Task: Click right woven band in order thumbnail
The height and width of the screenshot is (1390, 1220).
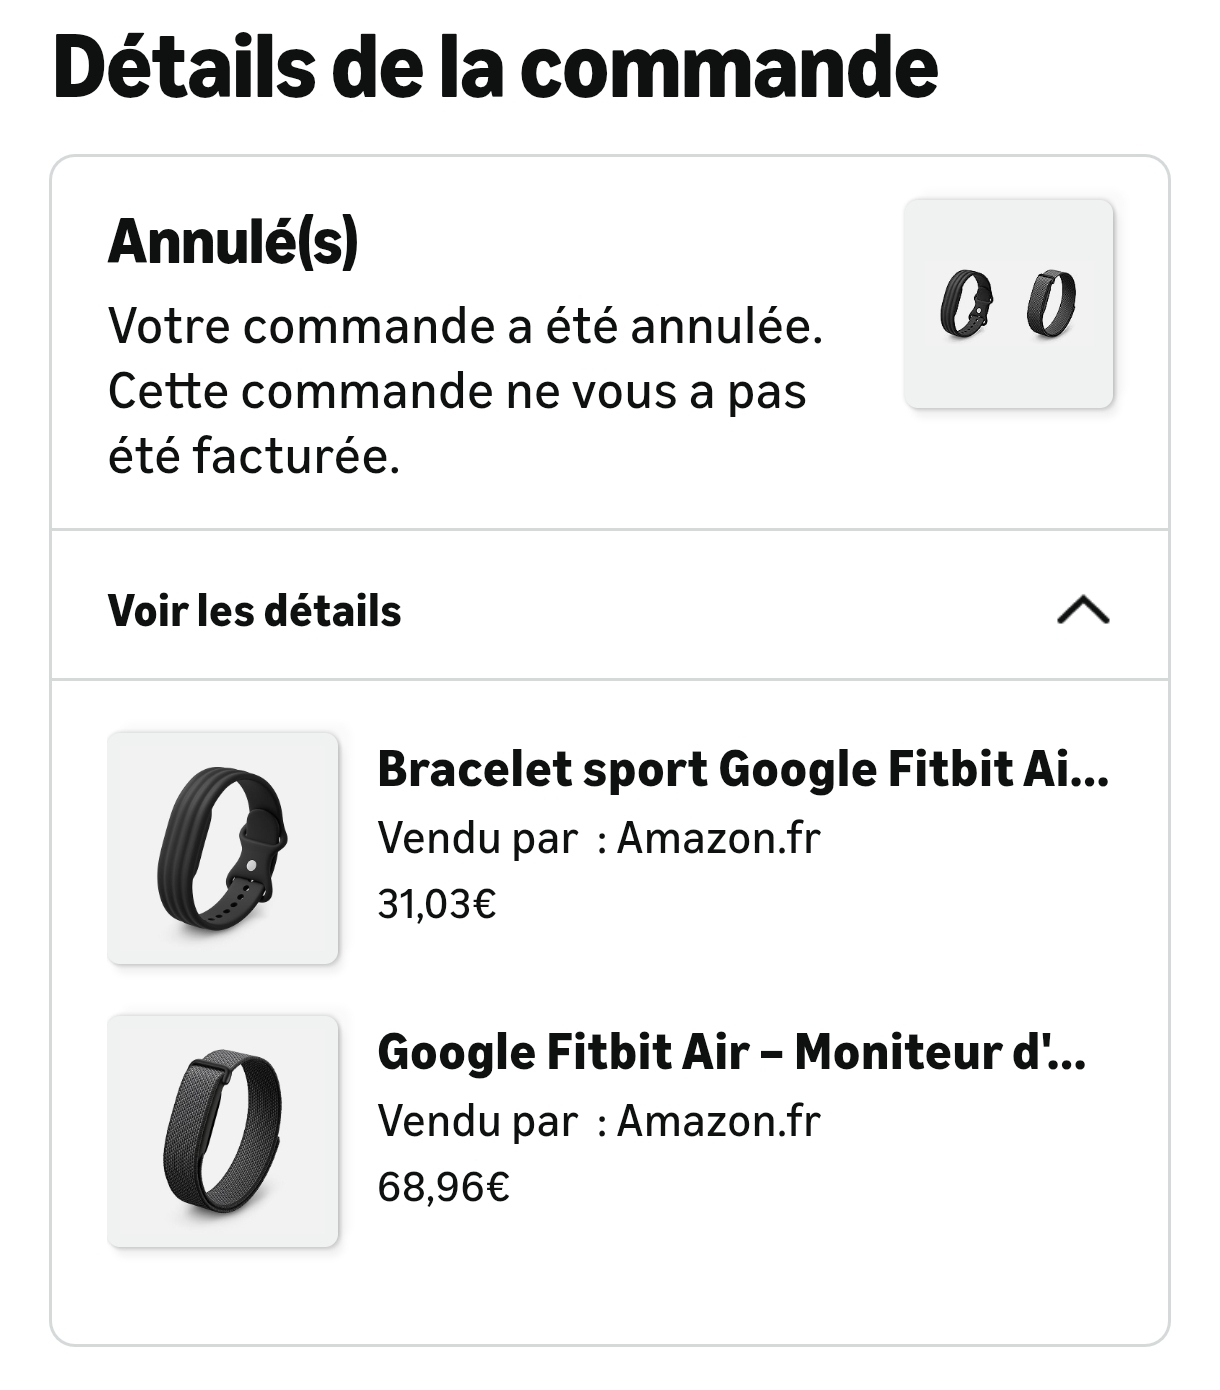Action: 1052,303
